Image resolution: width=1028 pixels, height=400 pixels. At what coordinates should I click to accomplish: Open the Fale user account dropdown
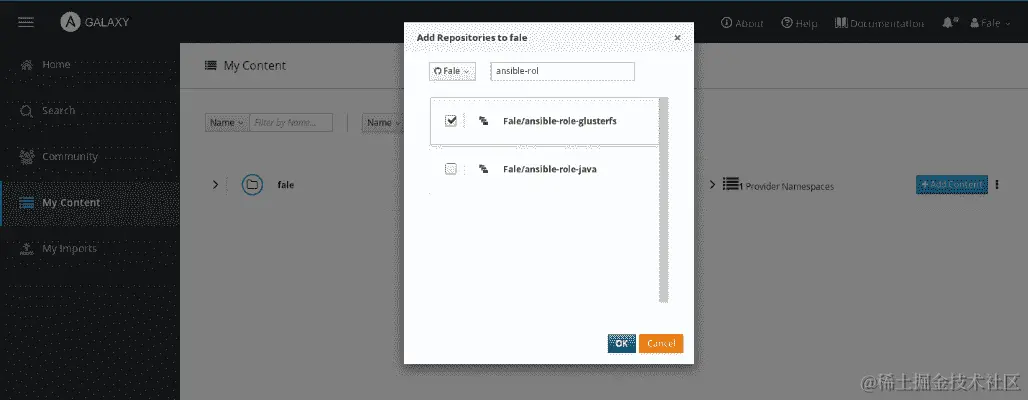point(990,23)
